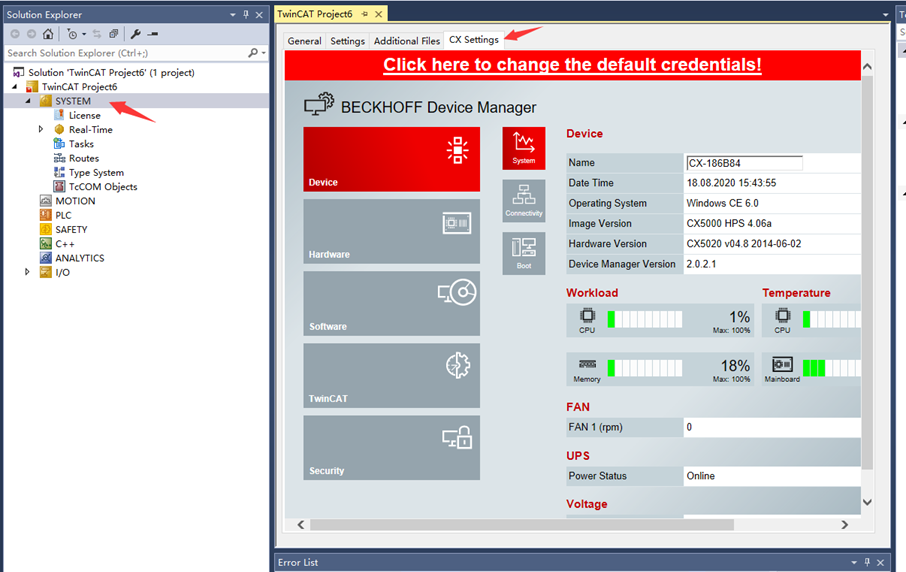The image size is (906, 572).
Task: Click the Sync with Active Document icon
Action: (97, 34)
